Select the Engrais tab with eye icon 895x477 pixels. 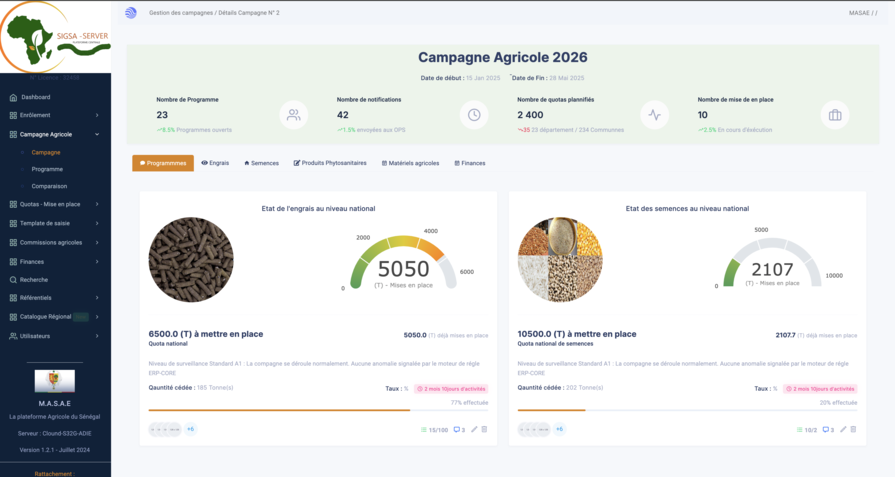click(215, 163)
